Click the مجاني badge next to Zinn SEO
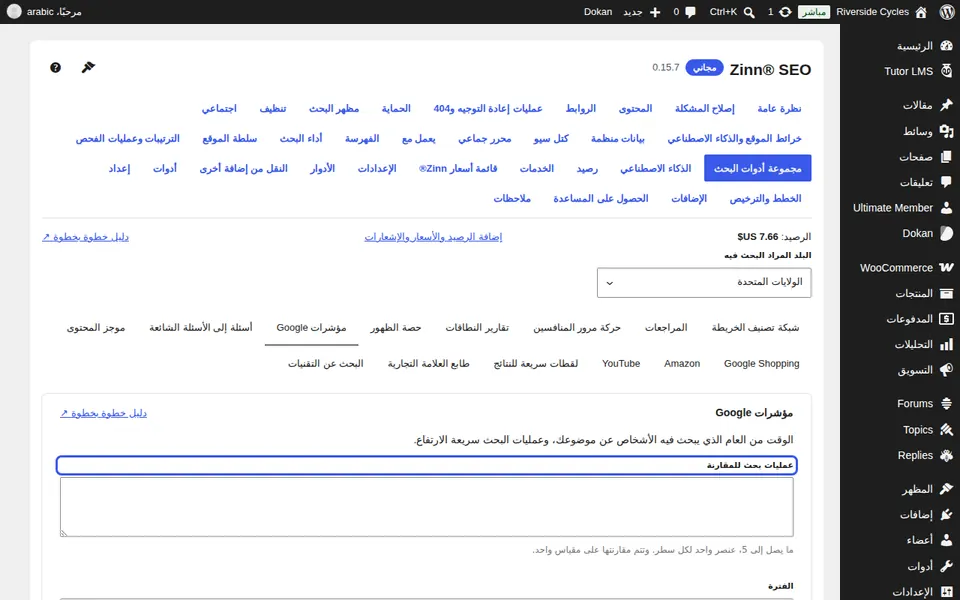The image size is (960, 600). 705,67
